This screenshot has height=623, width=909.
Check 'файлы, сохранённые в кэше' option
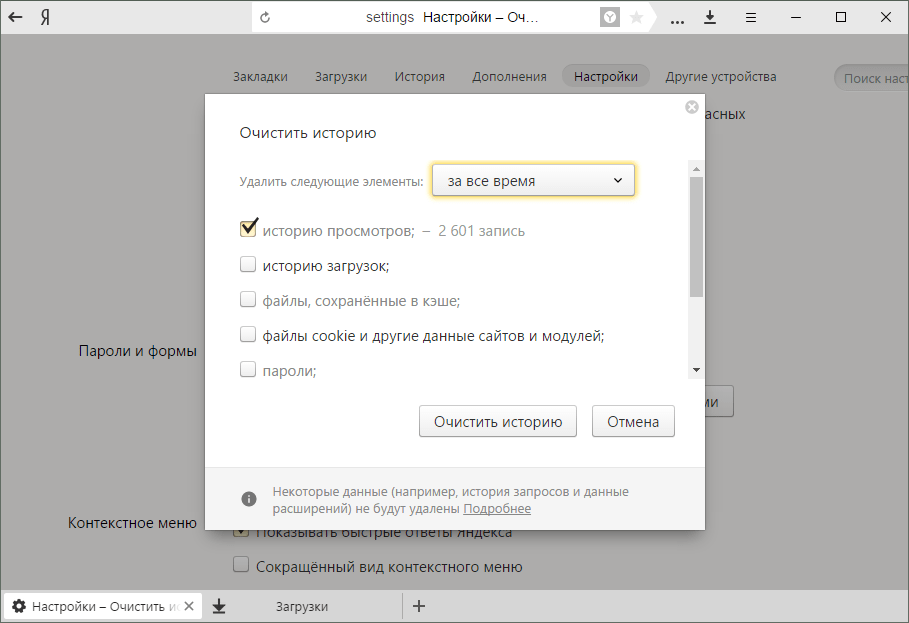(248, 299)
